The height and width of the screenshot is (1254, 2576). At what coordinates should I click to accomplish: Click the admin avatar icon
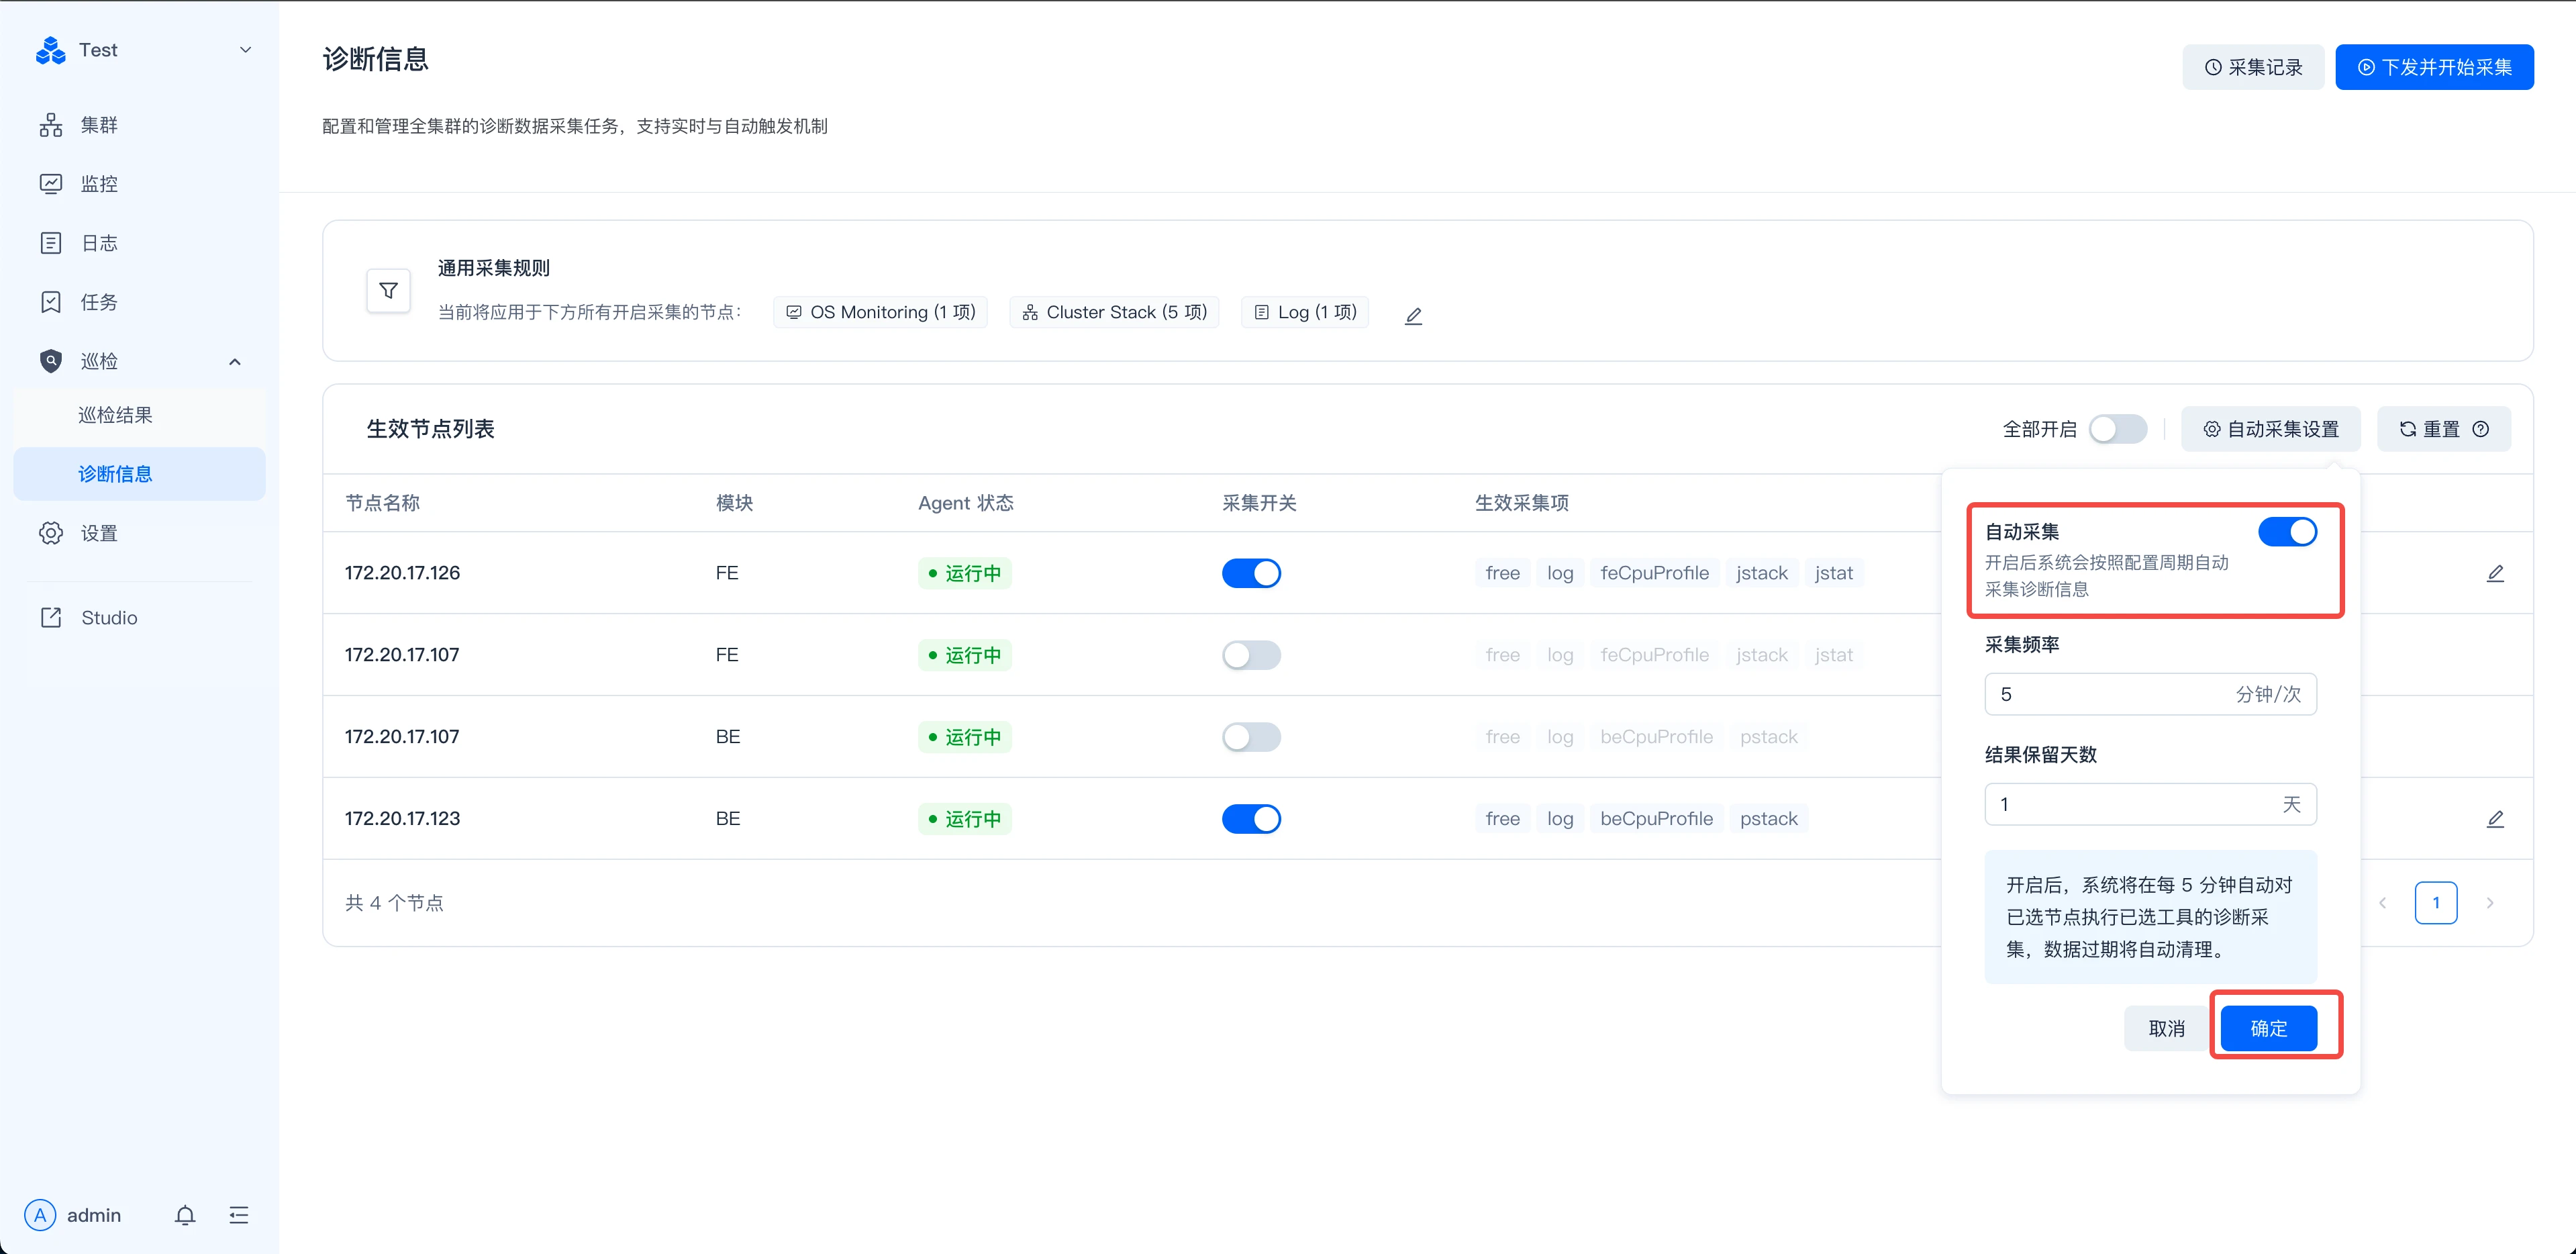(x=40, y=1215)
